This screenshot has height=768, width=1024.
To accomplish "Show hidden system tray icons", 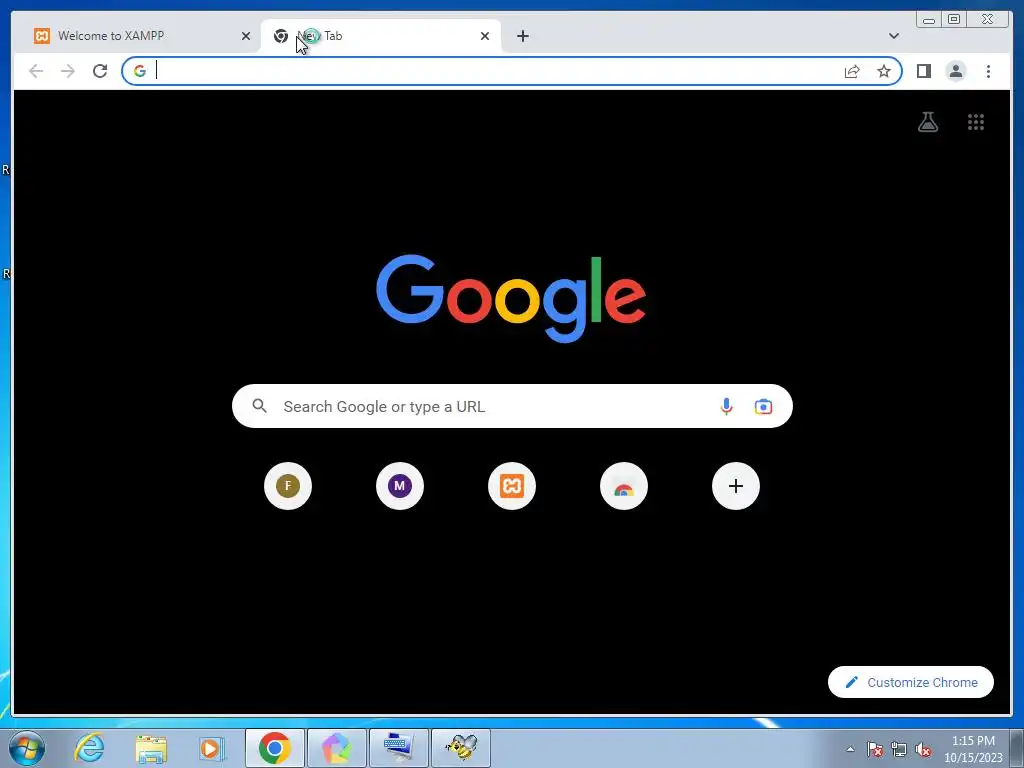I will click(x=850, y=749).
